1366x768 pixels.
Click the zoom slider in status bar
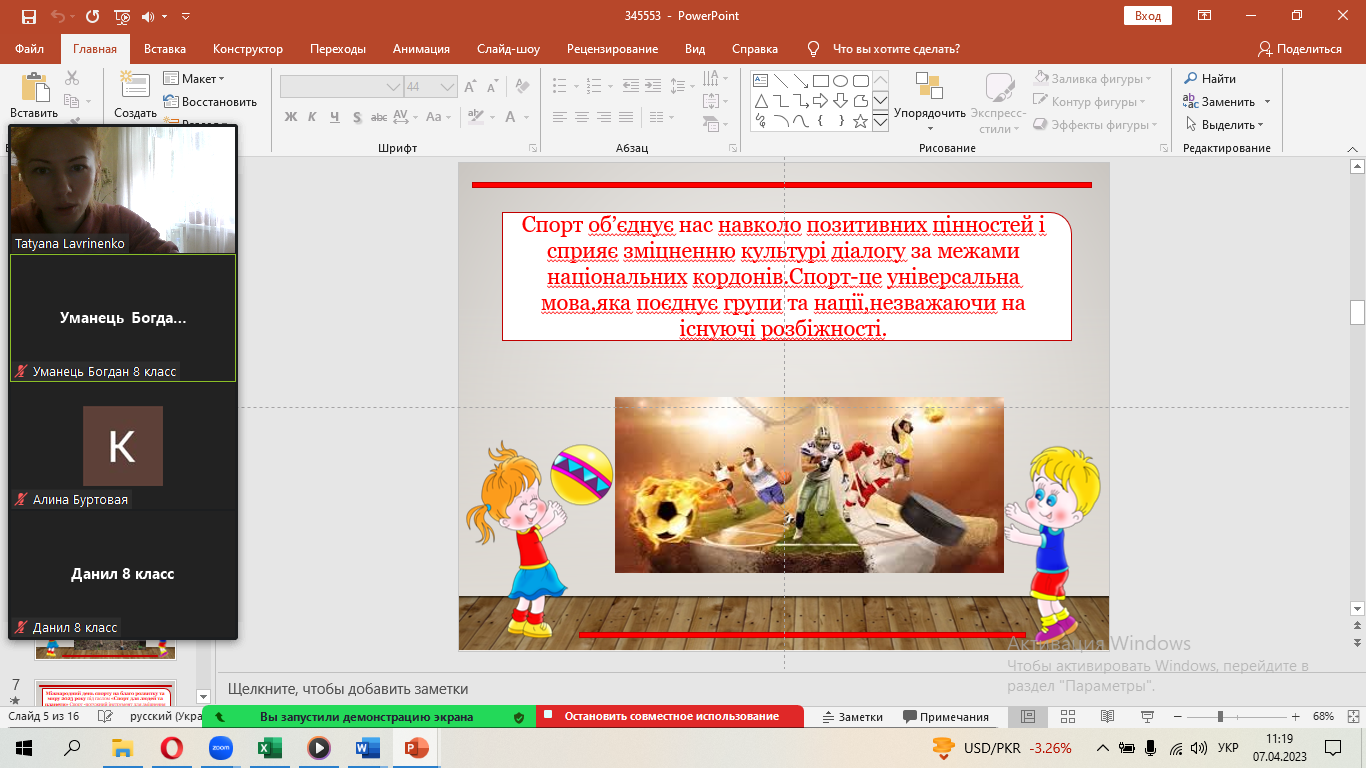[x=1219, y=717]
